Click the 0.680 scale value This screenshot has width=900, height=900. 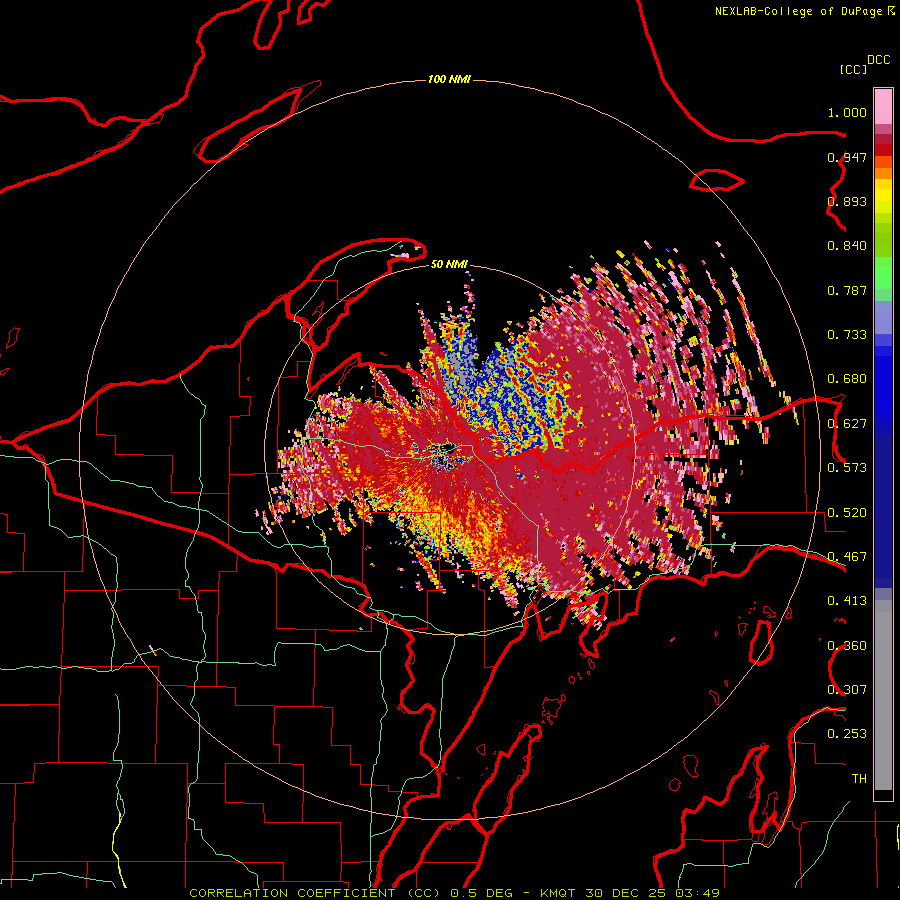click(847, 379)
